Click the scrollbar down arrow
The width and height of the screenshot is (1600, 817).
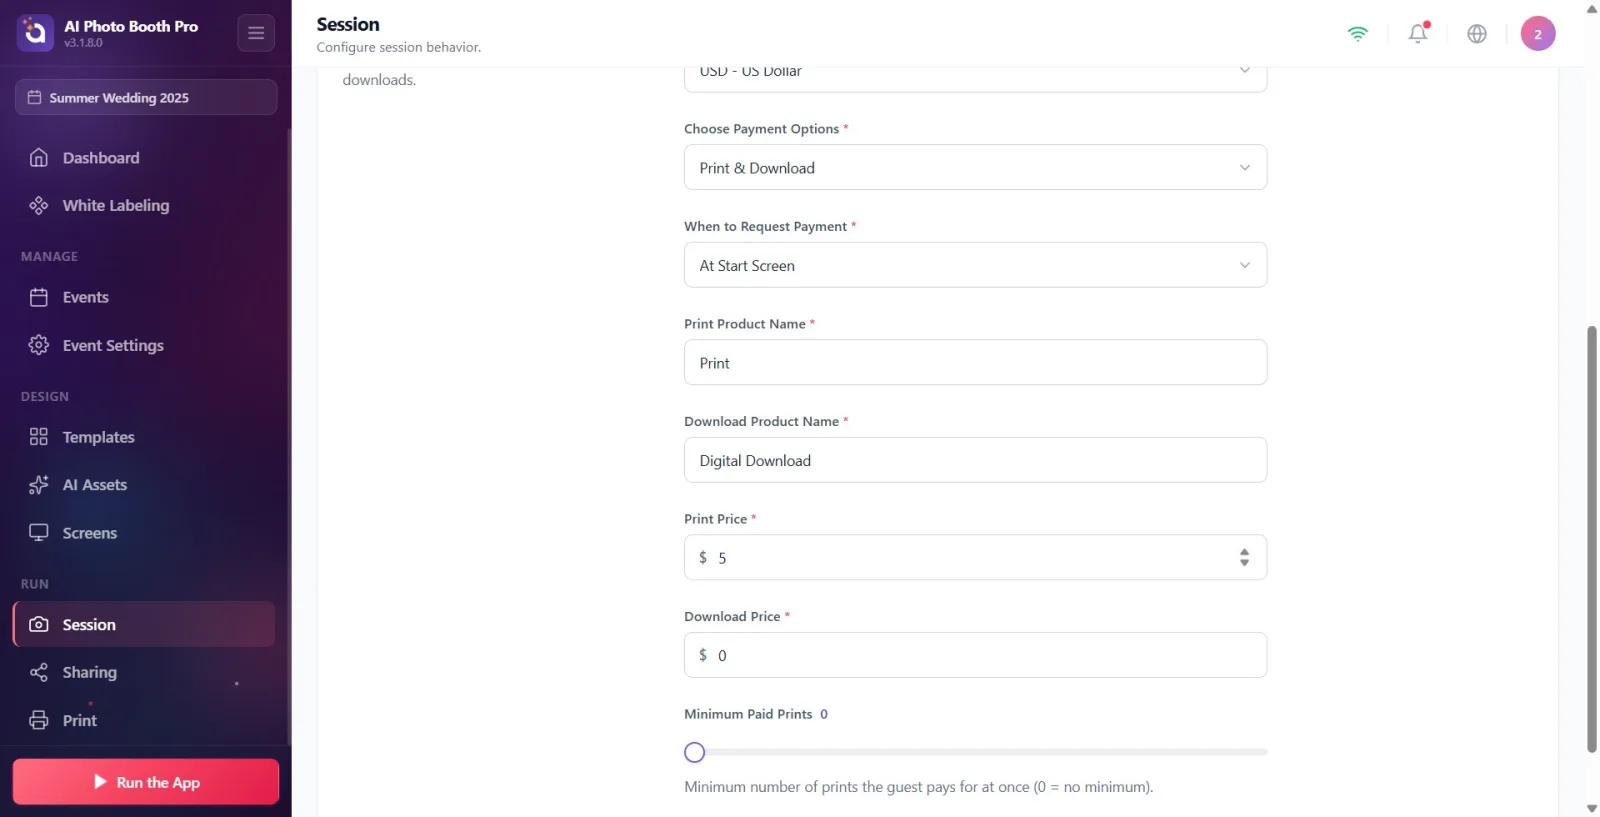click(1592, 808)
